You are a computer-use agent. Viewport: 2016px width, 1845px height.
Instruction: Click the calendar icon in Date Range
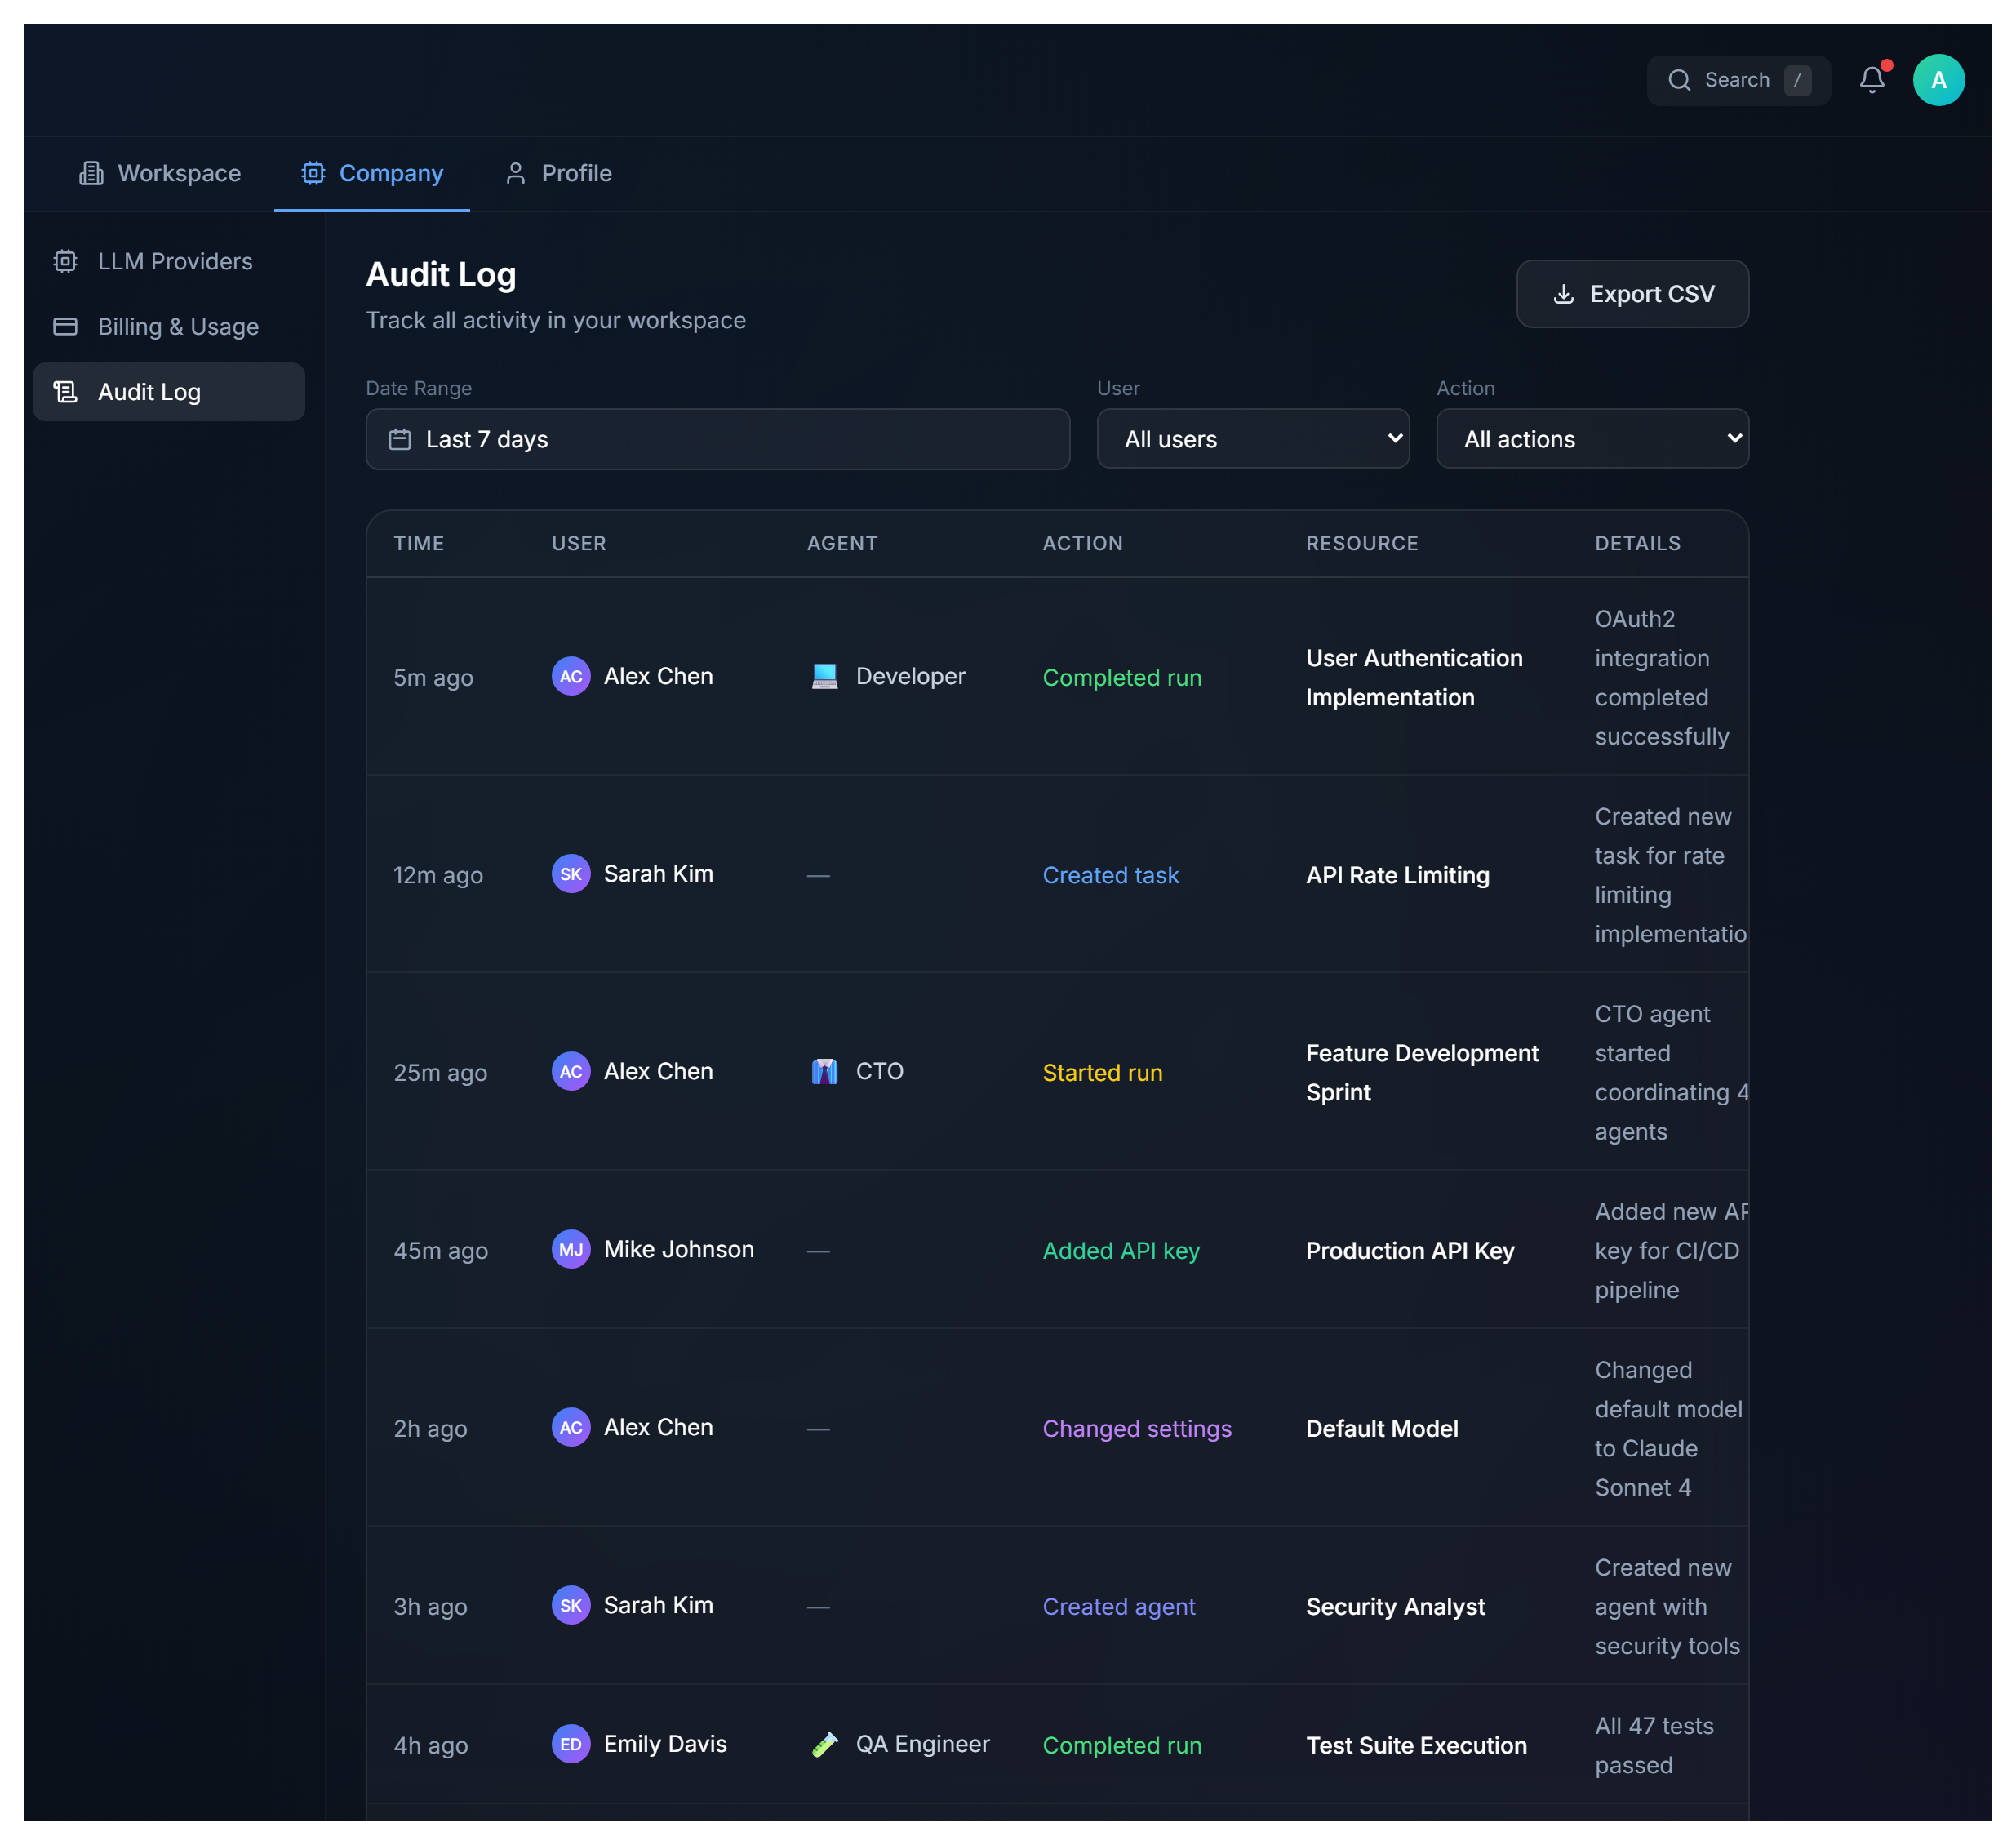(x=400, y=439)
